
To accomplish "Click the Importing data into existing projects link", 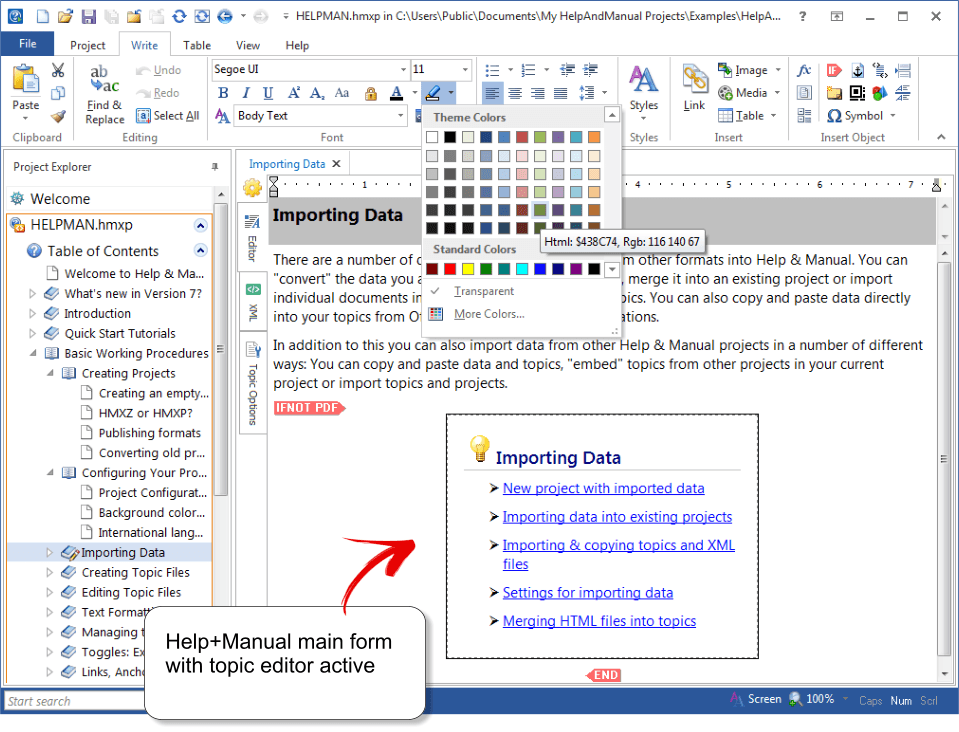I will [618, 517].
